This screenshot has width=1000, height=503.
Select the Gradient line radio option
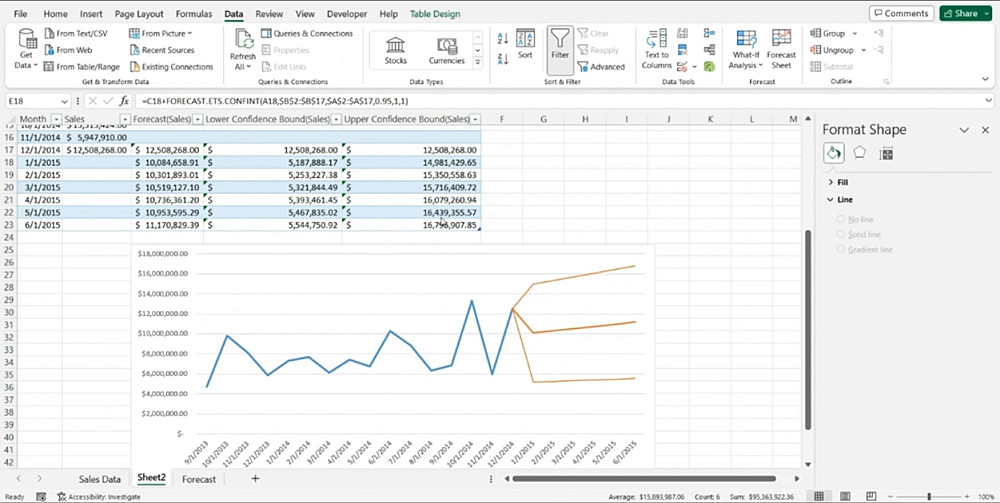point(841,249)
